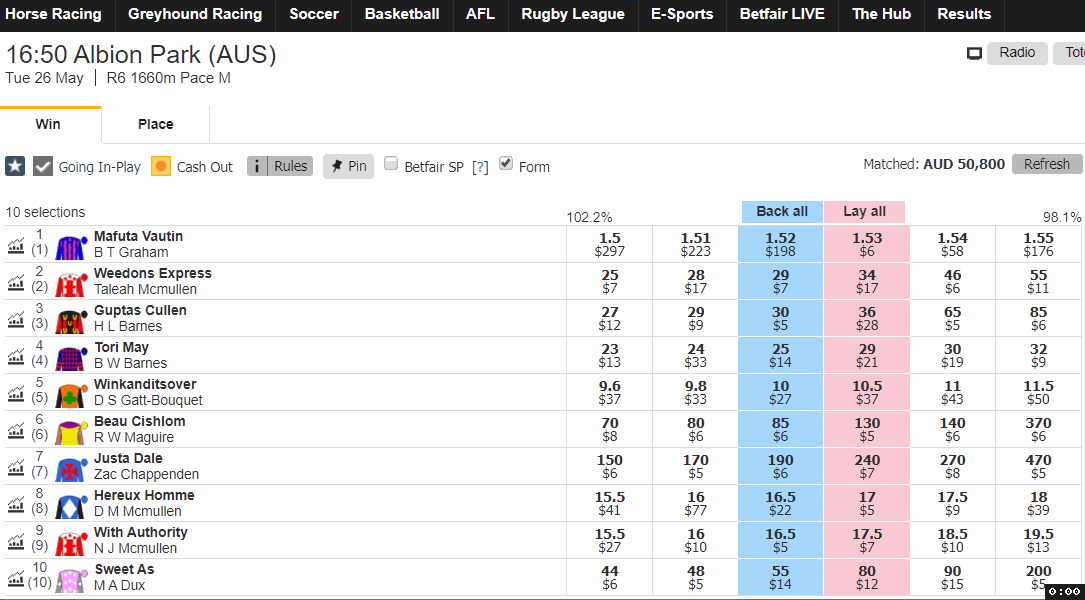Screen dimensions: 1085x600
Task: Click the Refresh button
Action: [x=1046, y=163]
